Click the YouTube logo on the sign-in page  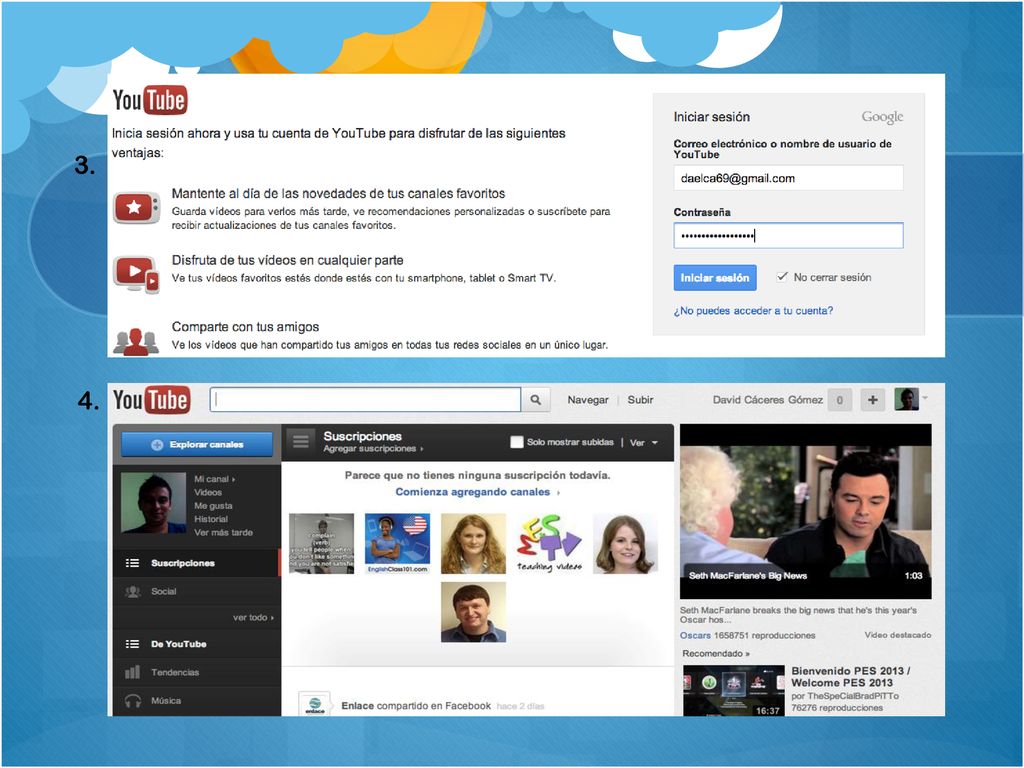150,100
